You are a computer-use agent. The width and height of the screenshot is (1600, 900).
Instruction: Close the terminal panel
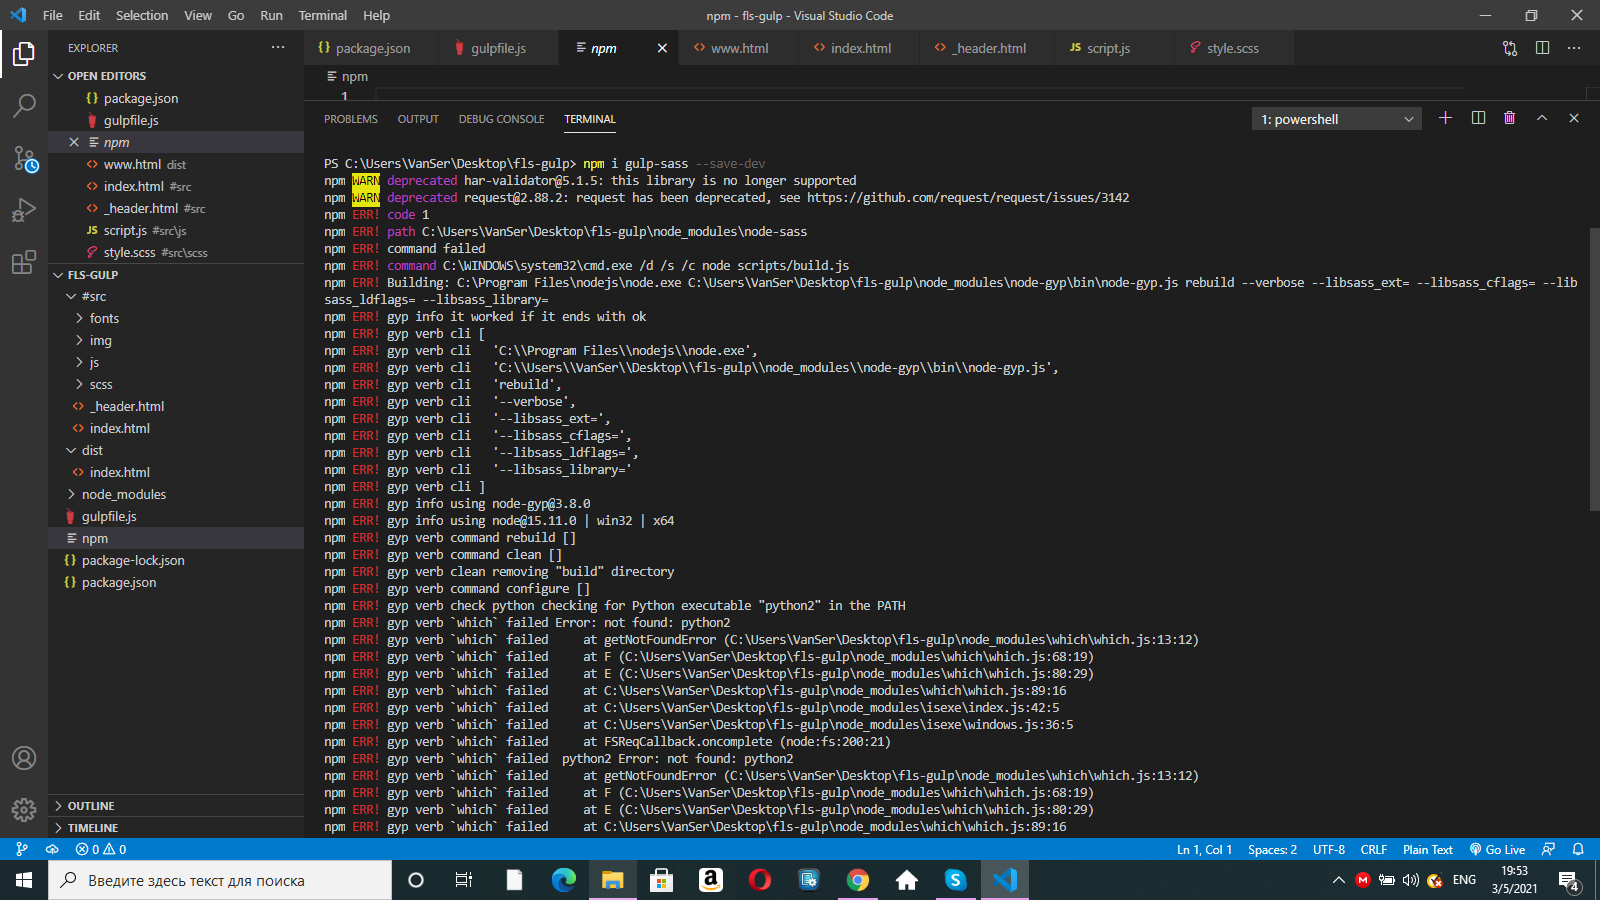click(1574, 118)
